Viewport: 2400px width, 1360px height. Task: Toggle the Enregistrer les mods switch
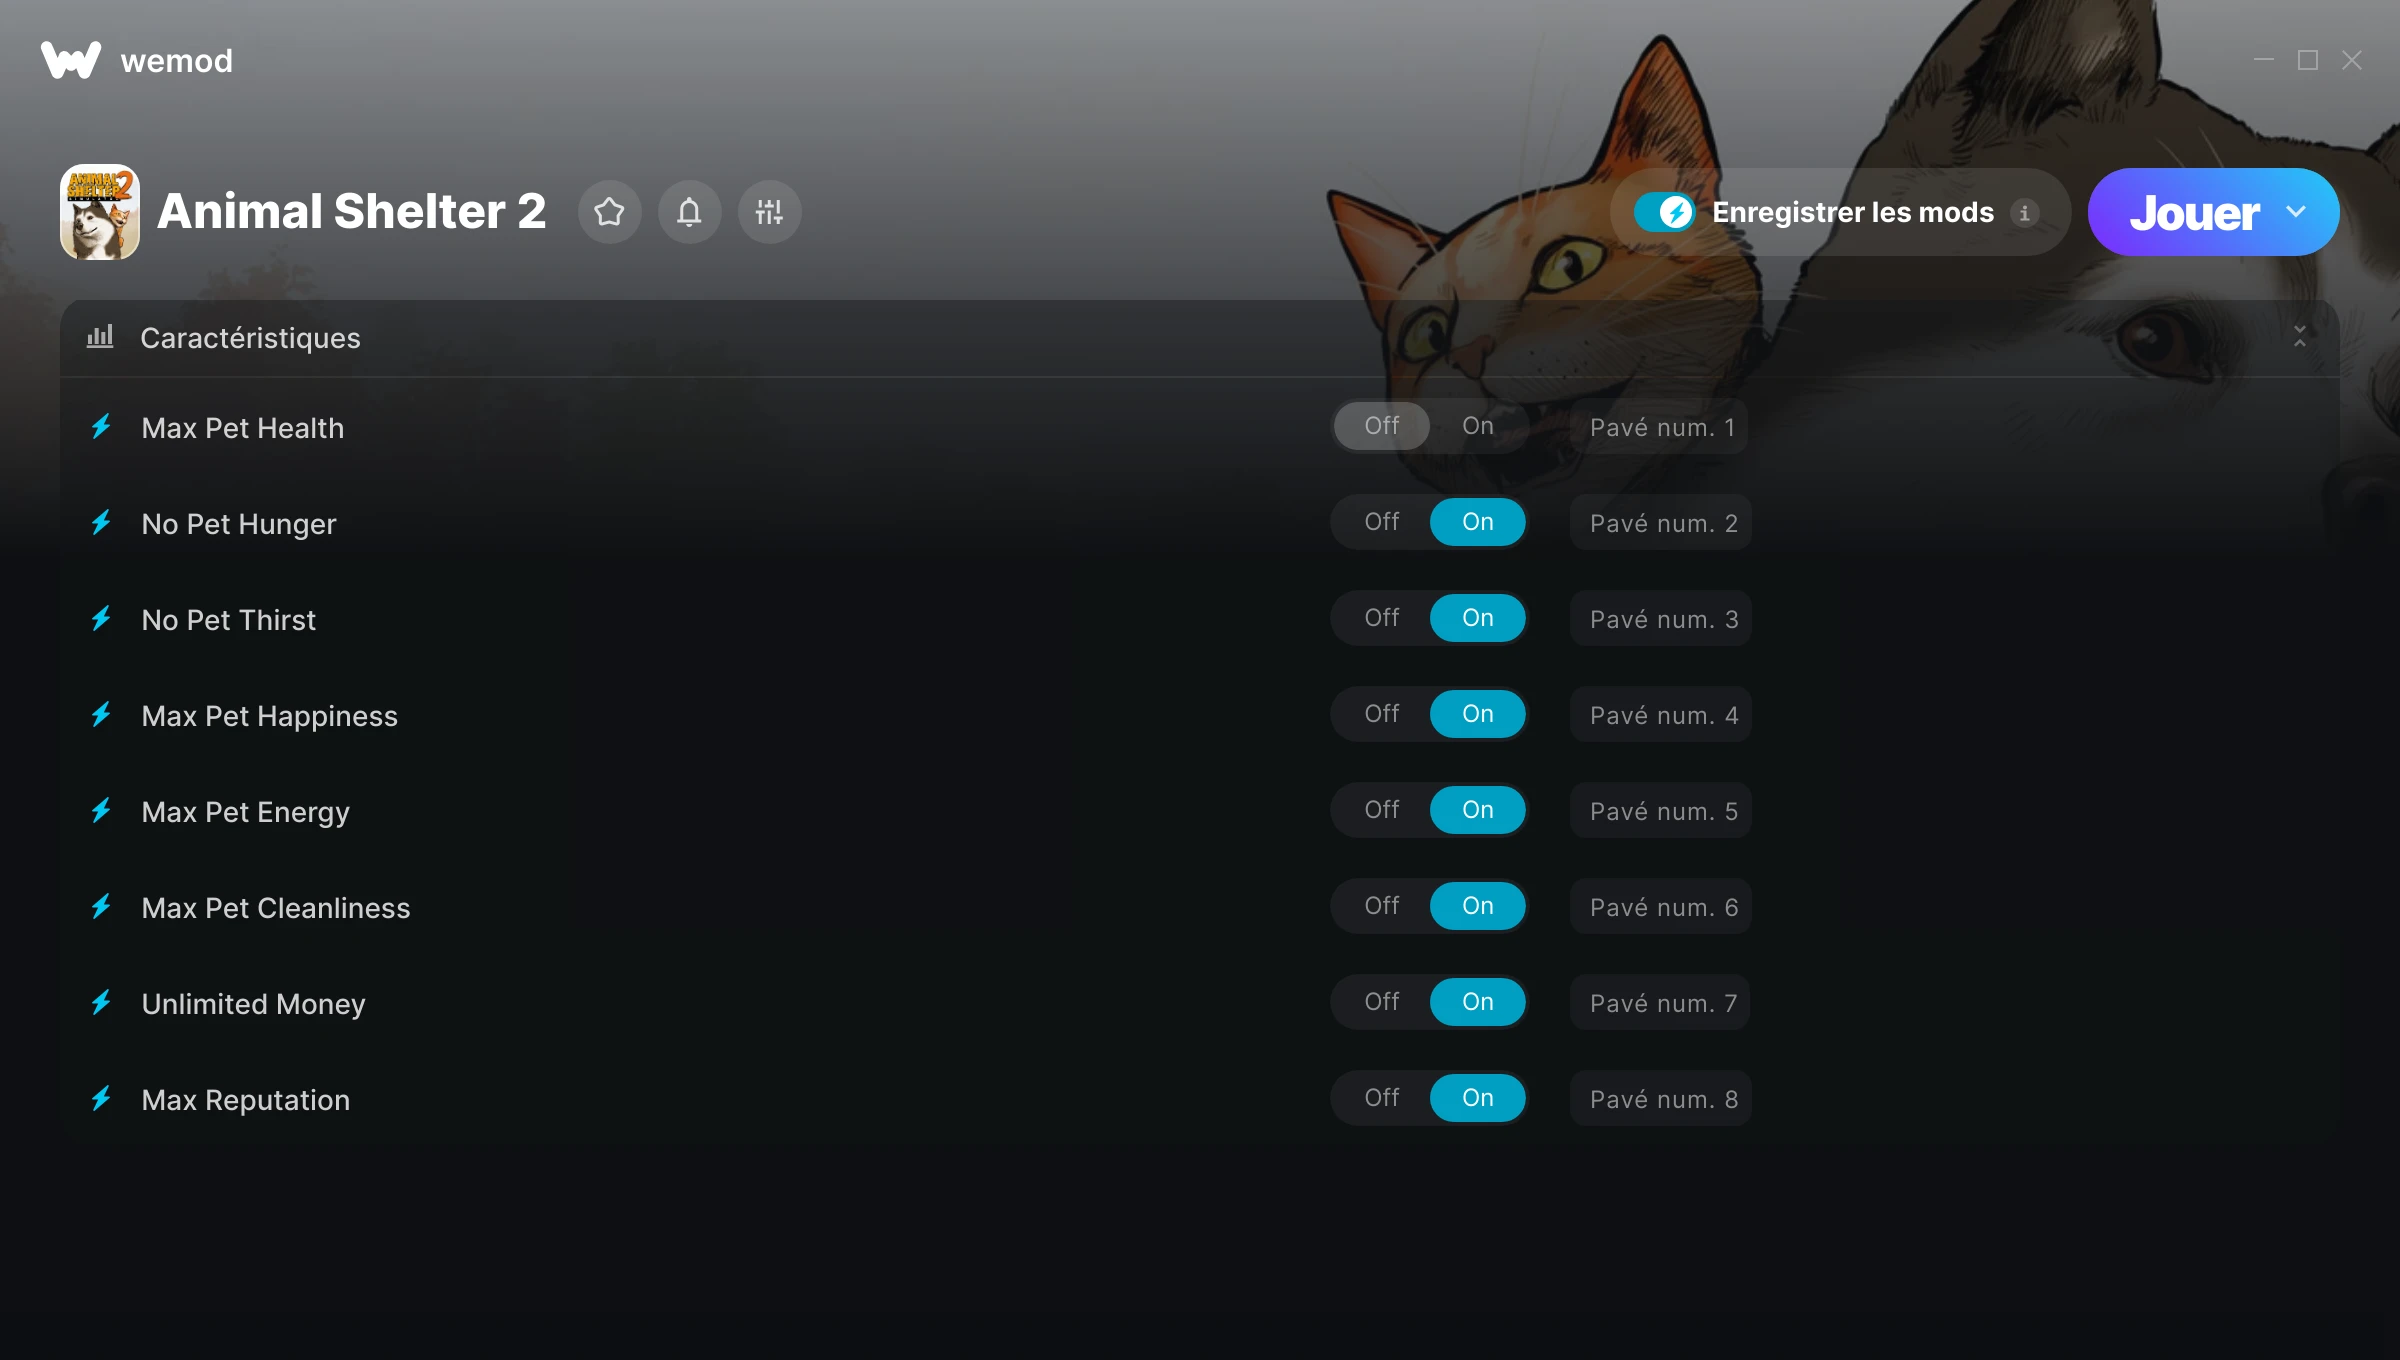click(x=1664, y=212)
